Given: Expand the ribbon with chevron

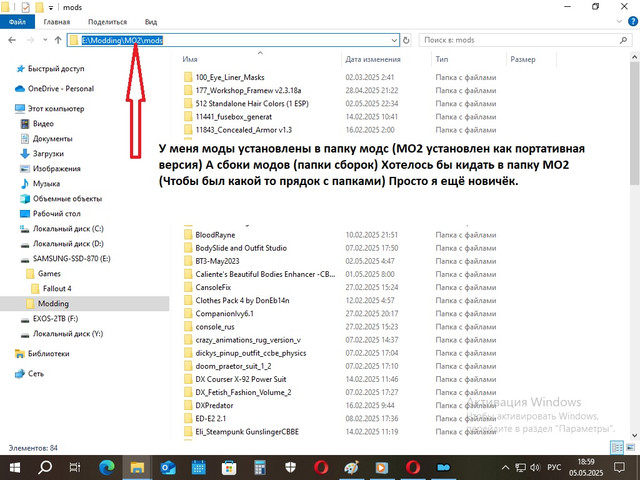Looking at the screenshot, I should pyautogui.click(x=620, y=21).
